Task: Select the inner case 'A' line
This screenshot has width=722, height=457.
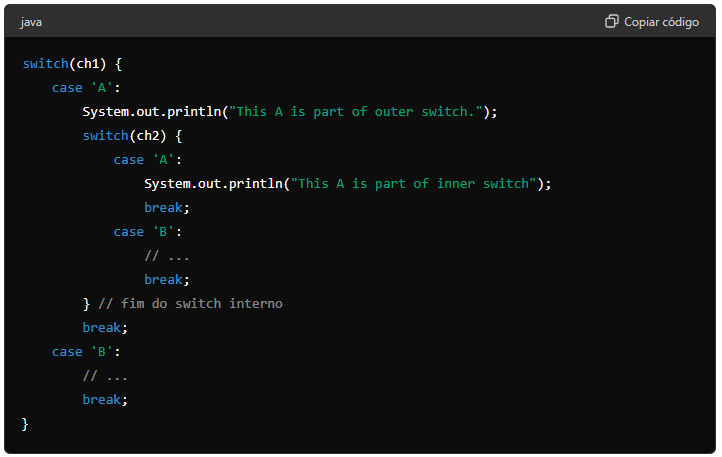Action: coord(147,160)
